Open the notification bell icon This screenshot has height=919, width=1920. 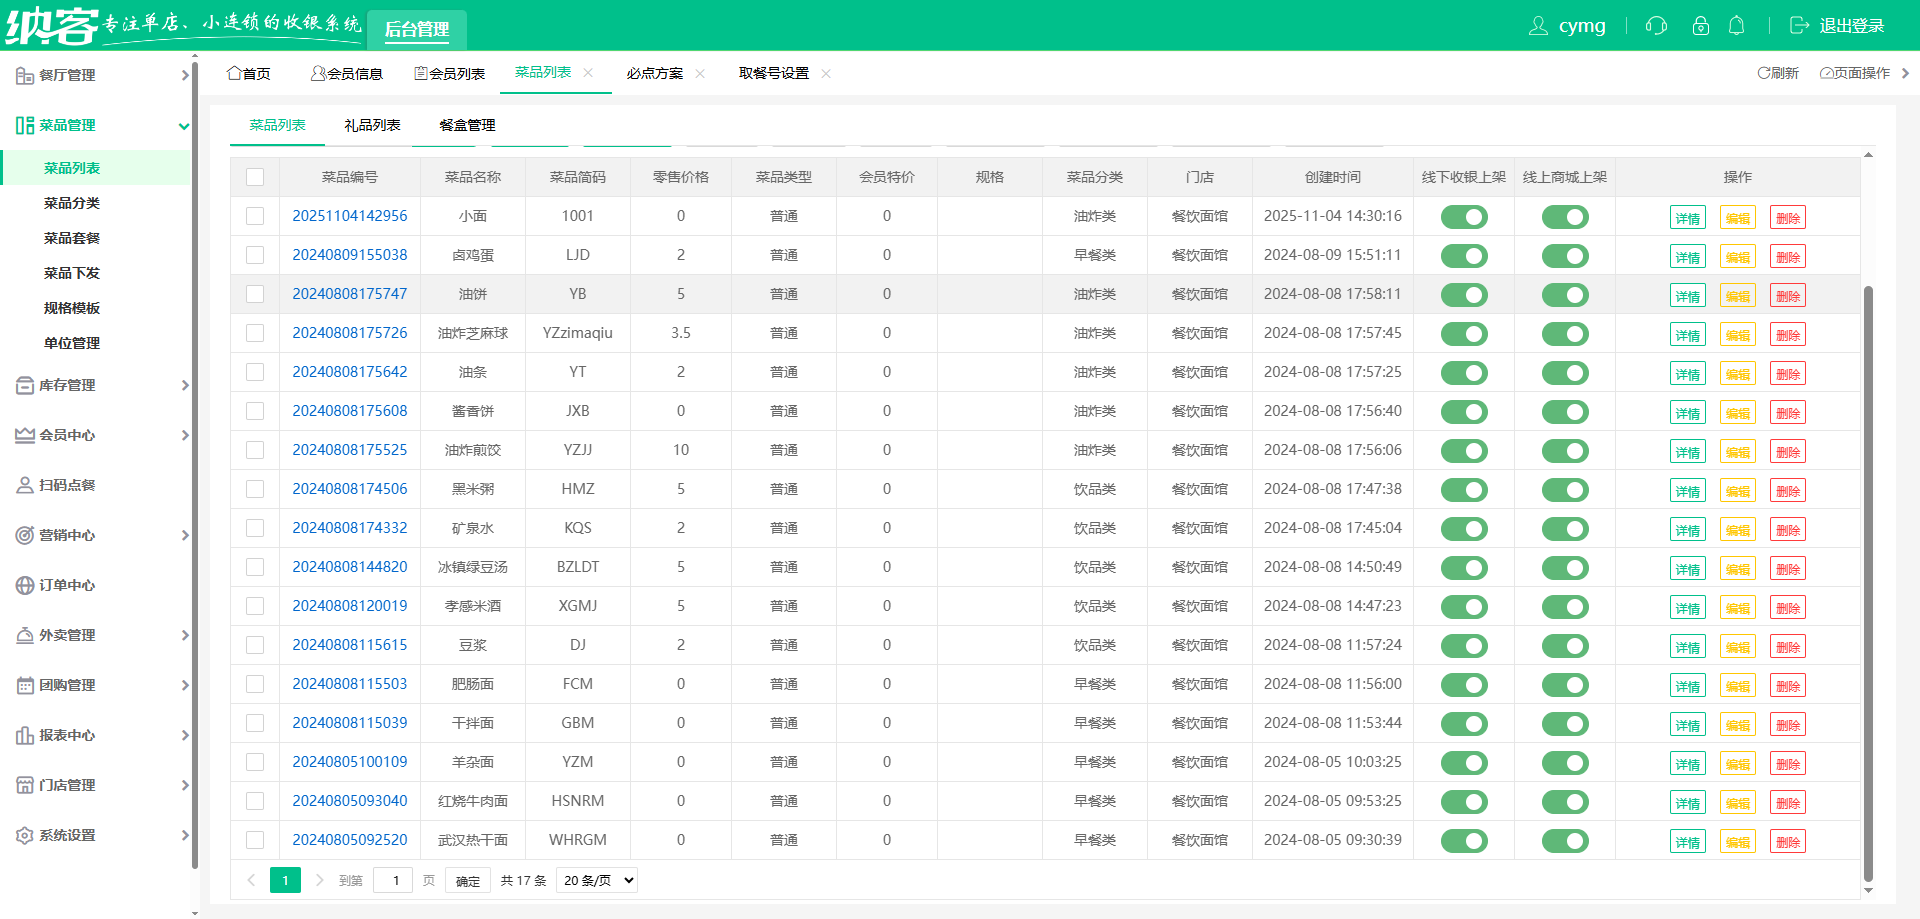click(1737, 26)
